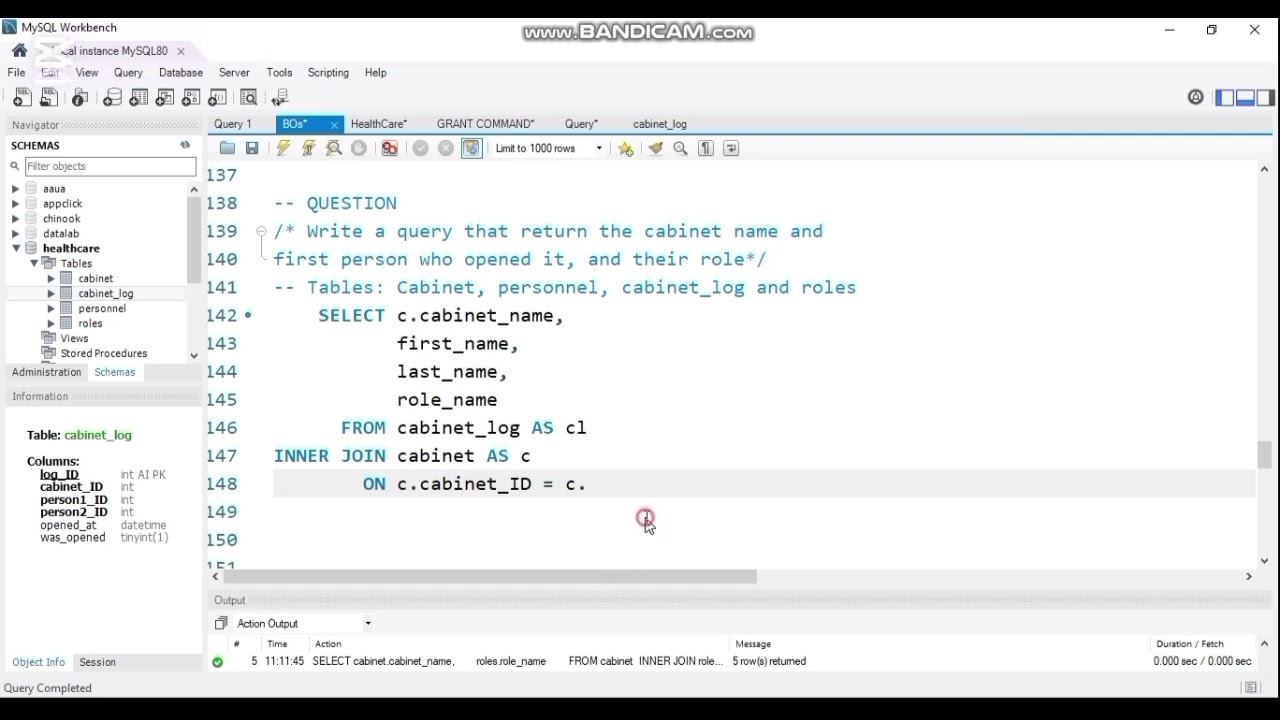The height and width of the screenshot is (720, 1280).
Task: Create a new table icon
Action: click(x=139, y=97)
